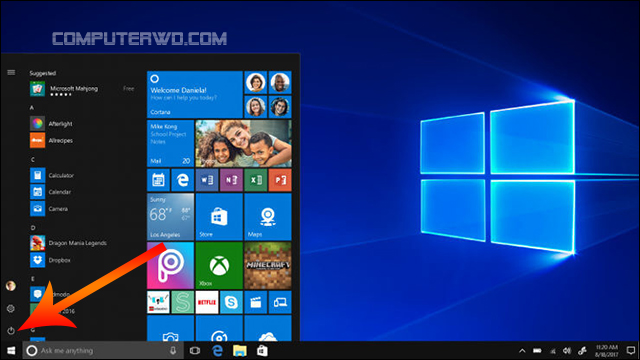Open the Start menu hamburger button
640x360 pixels.
pyautogui.click(x=11, y=73)
